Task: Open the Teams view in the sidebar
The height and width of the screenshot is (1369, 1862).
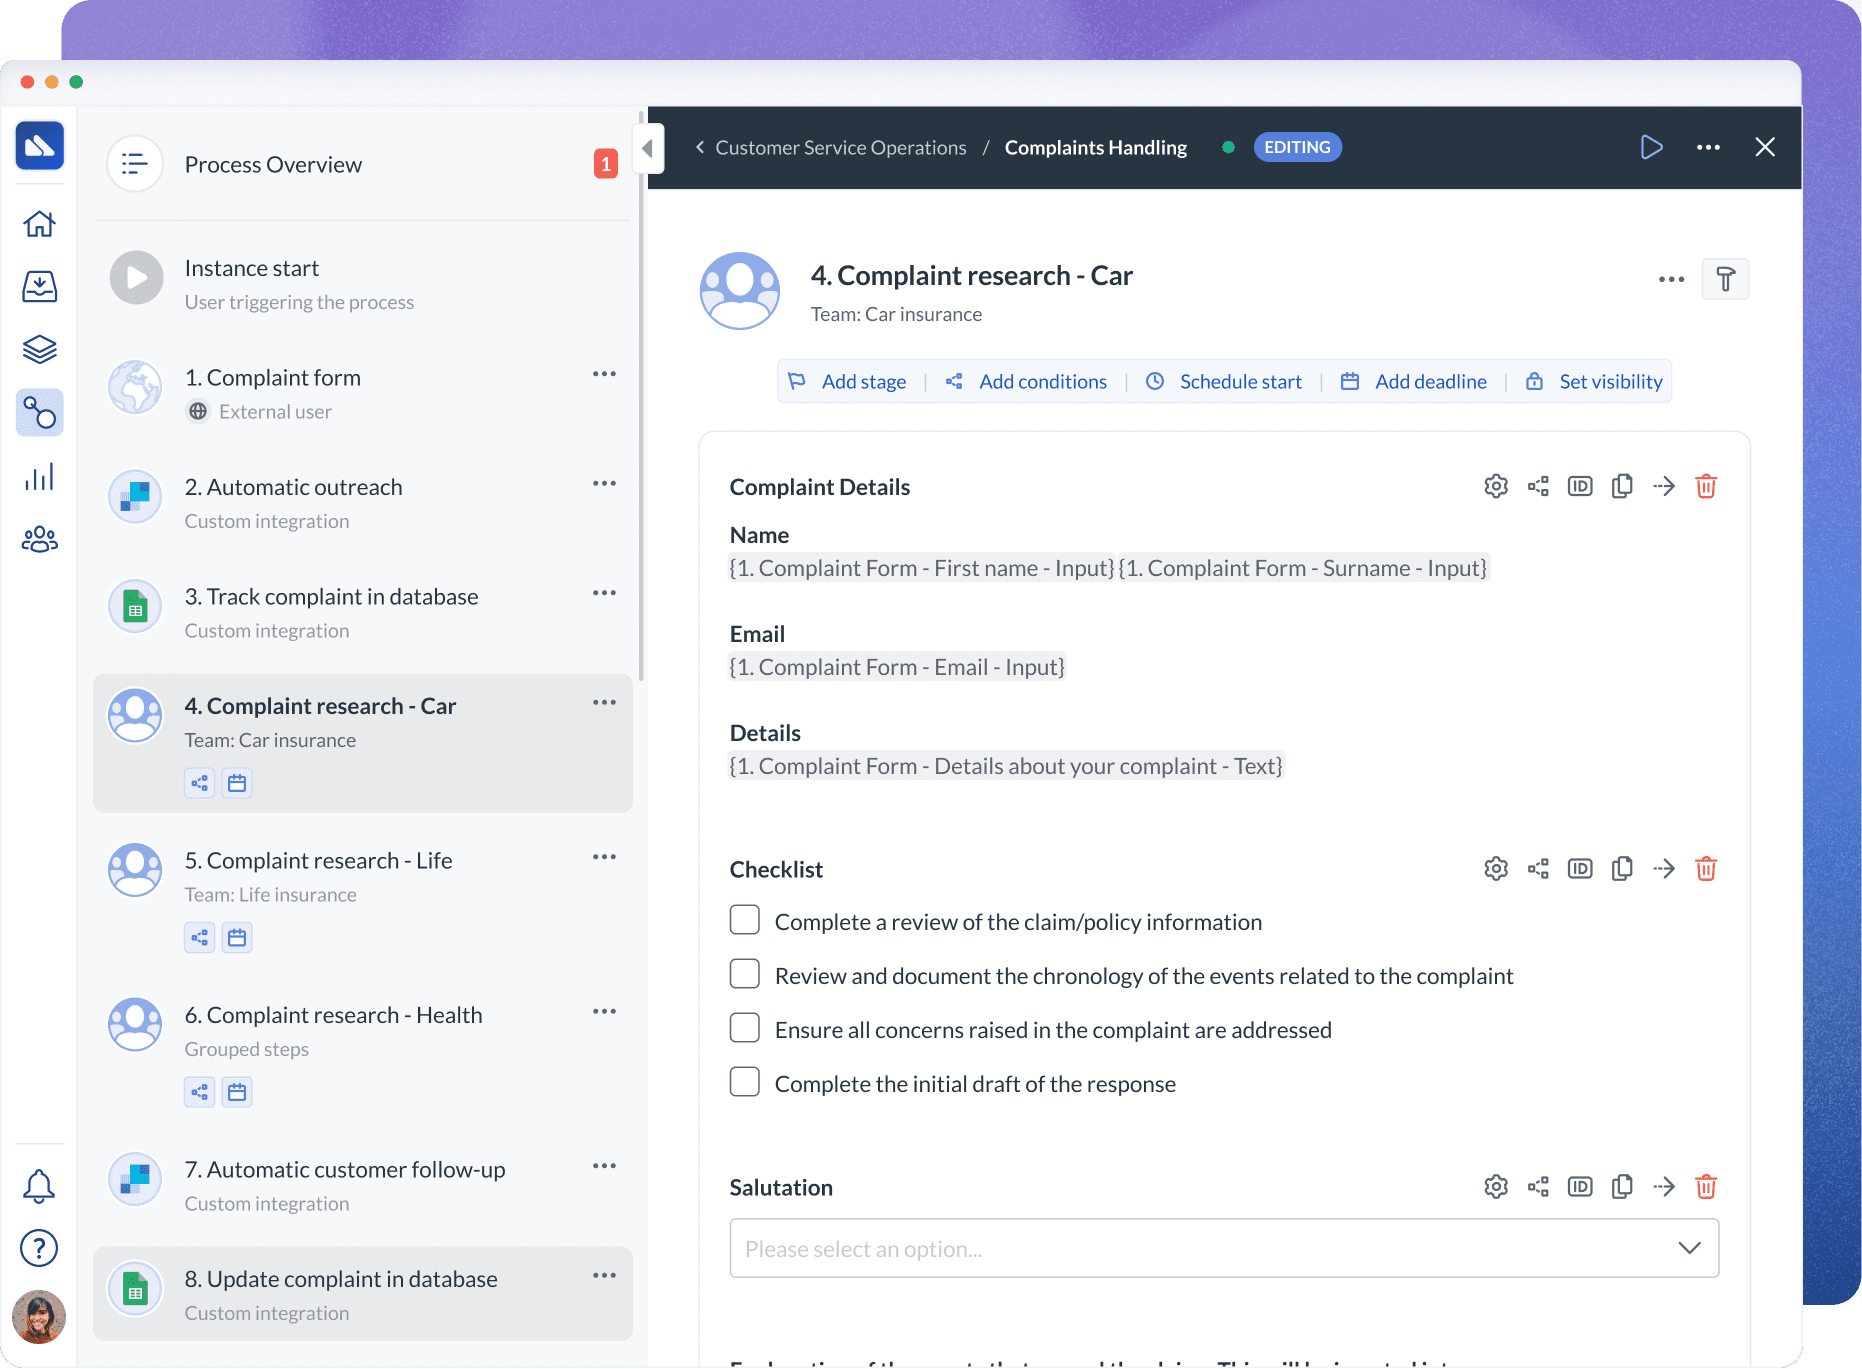Action: coord(39,539)
